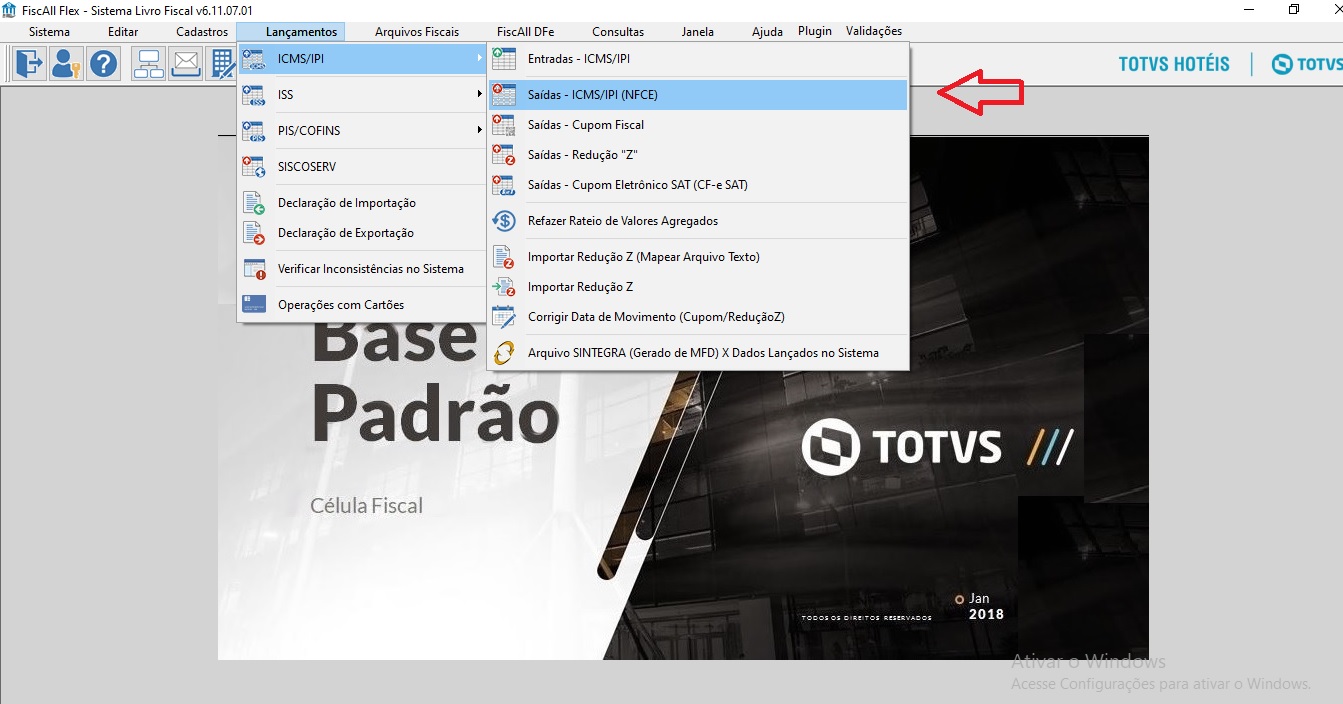The width and height of the screenshot is (1343, 704).
Task: Click the Saídas - Redução "Z" icon
Action: pyautogui.click(x=504, y=155)
